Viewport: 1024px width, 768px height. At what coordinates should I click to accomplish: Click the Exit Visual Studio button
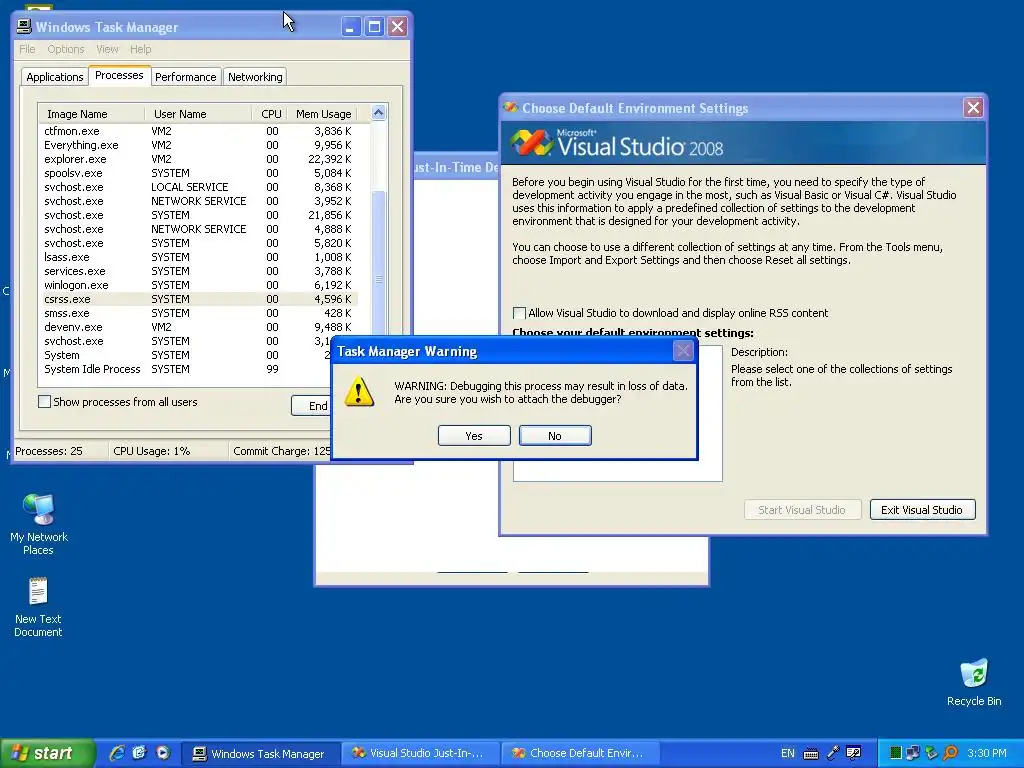tap(922, 509)
